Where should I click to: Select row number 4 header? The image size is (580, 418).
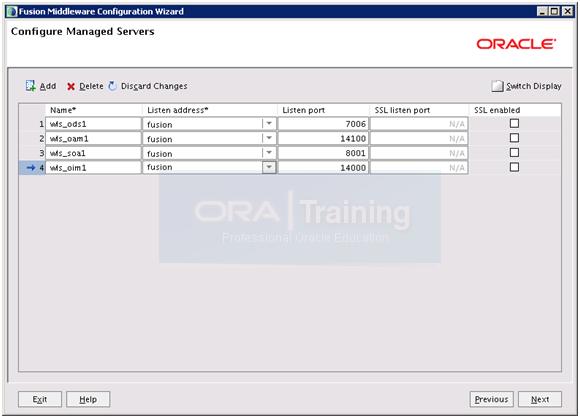pos(32,168)
